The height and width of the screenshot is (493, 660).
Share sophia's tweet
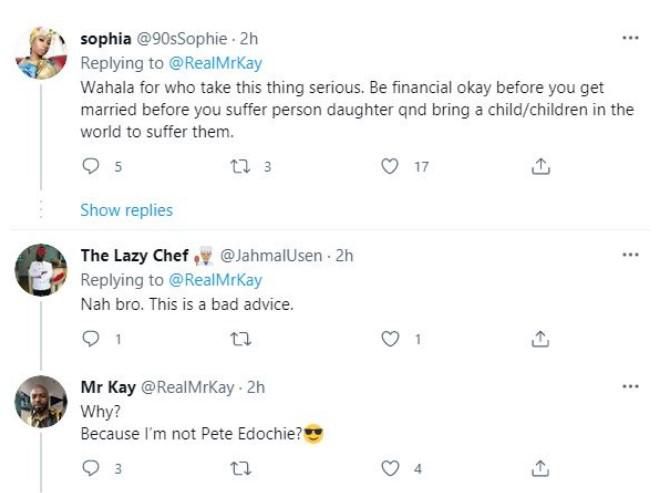click(x=540, y=167)
